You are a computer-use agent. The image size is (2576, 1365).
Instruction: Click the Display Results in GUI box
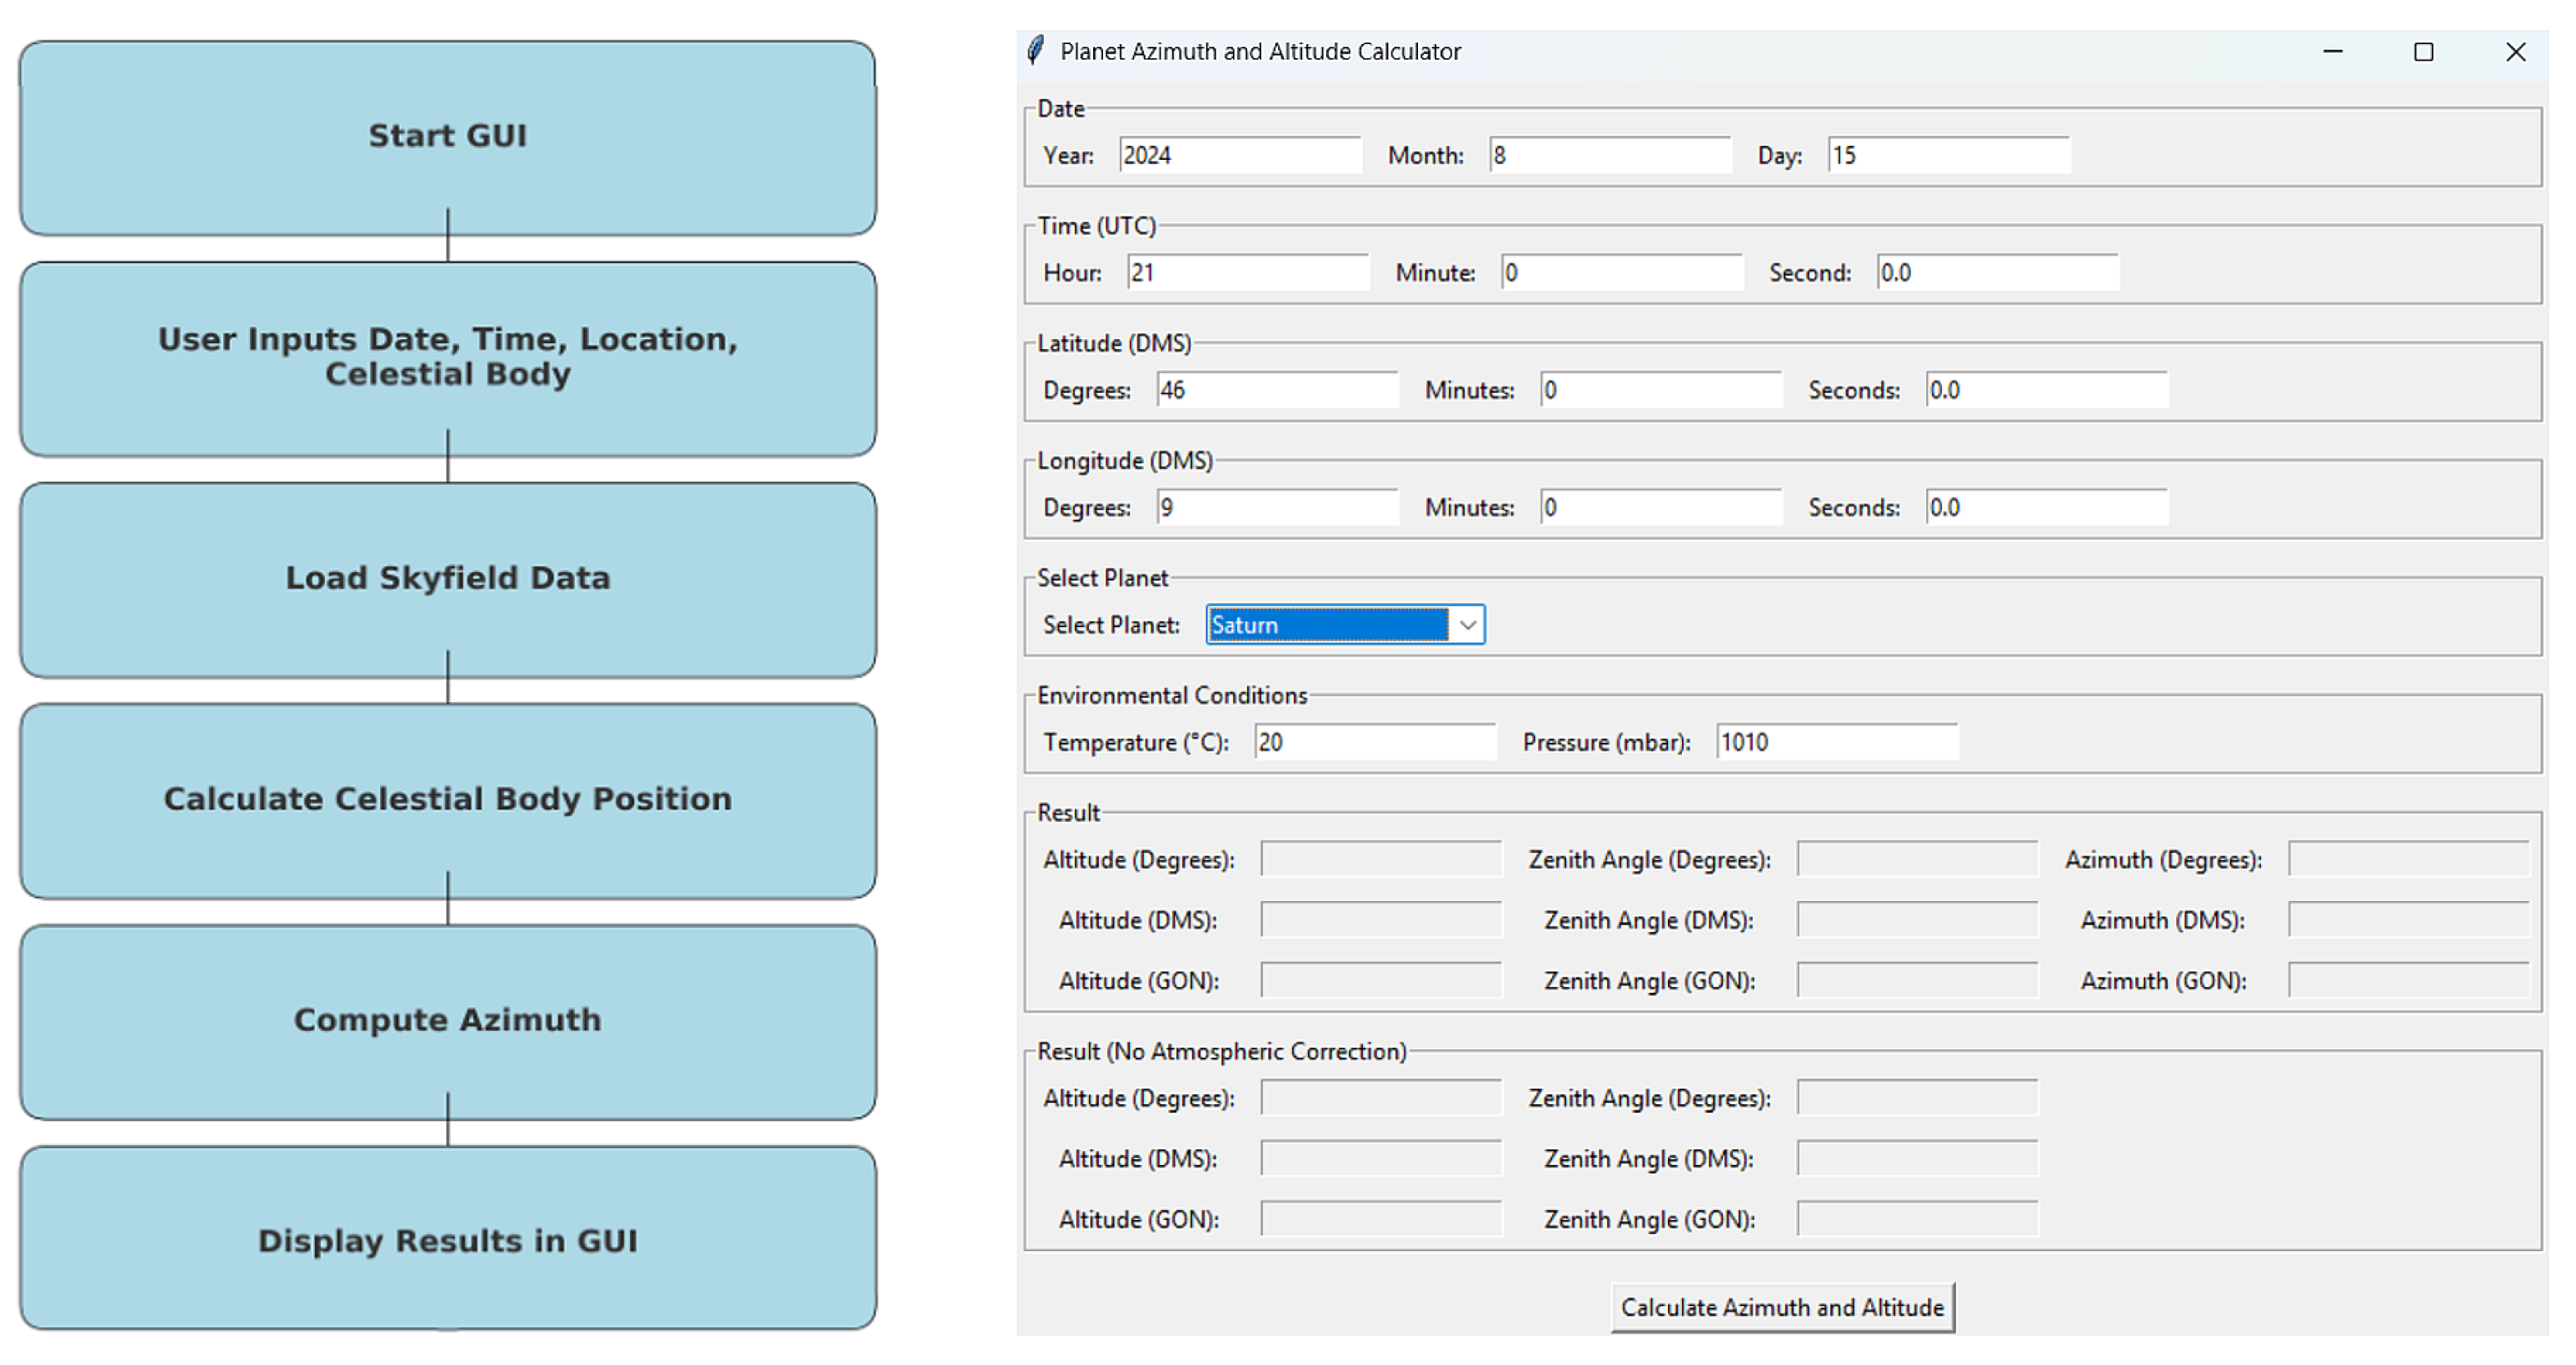[447, 1237]
